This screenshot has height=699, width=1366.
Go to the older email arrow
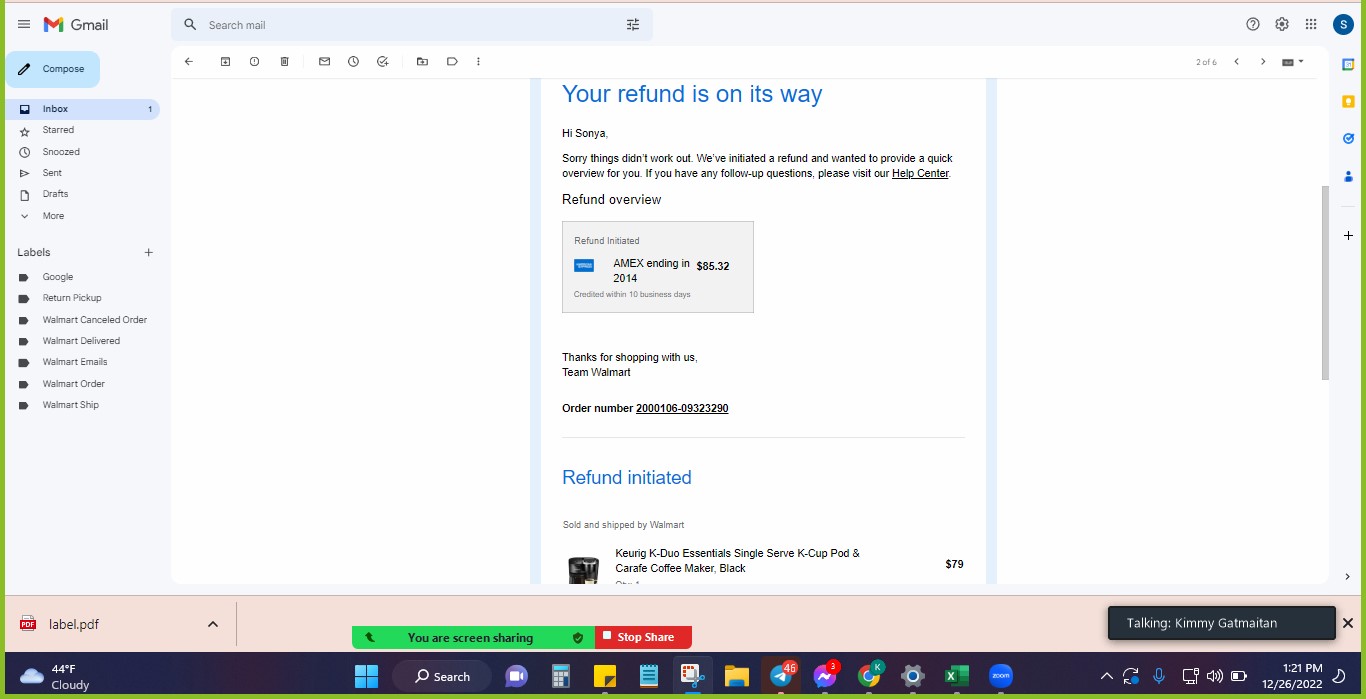pos(1263,62)
